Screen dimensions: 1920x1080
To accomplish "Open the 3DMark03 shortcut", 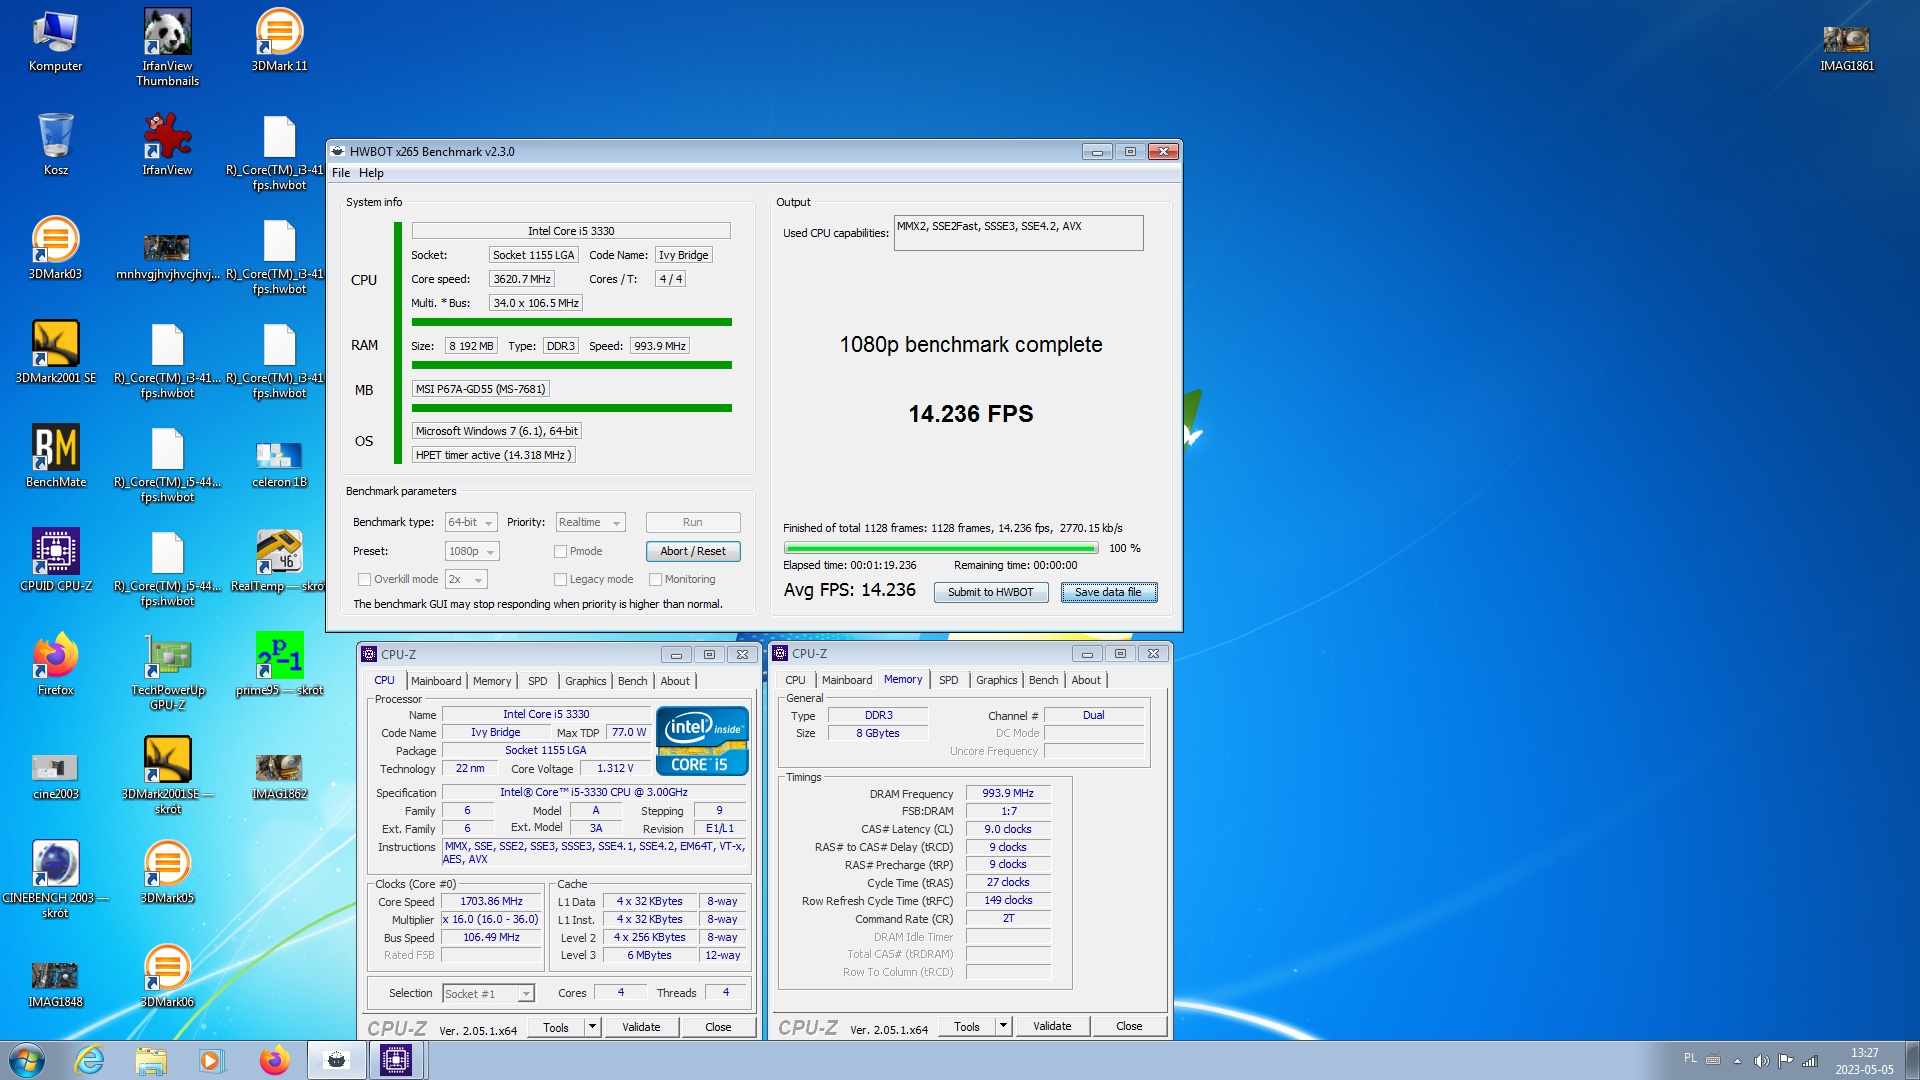I will pyautogui.click(x=55, y=249).
